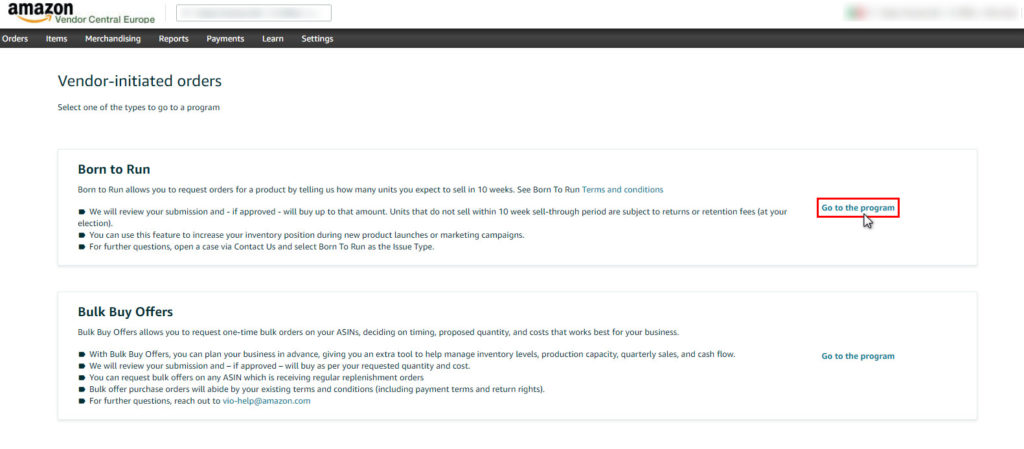The width and height of the screenshot is (1024, 449).
Task: Click the search field in the header
Action: (254, 13)
